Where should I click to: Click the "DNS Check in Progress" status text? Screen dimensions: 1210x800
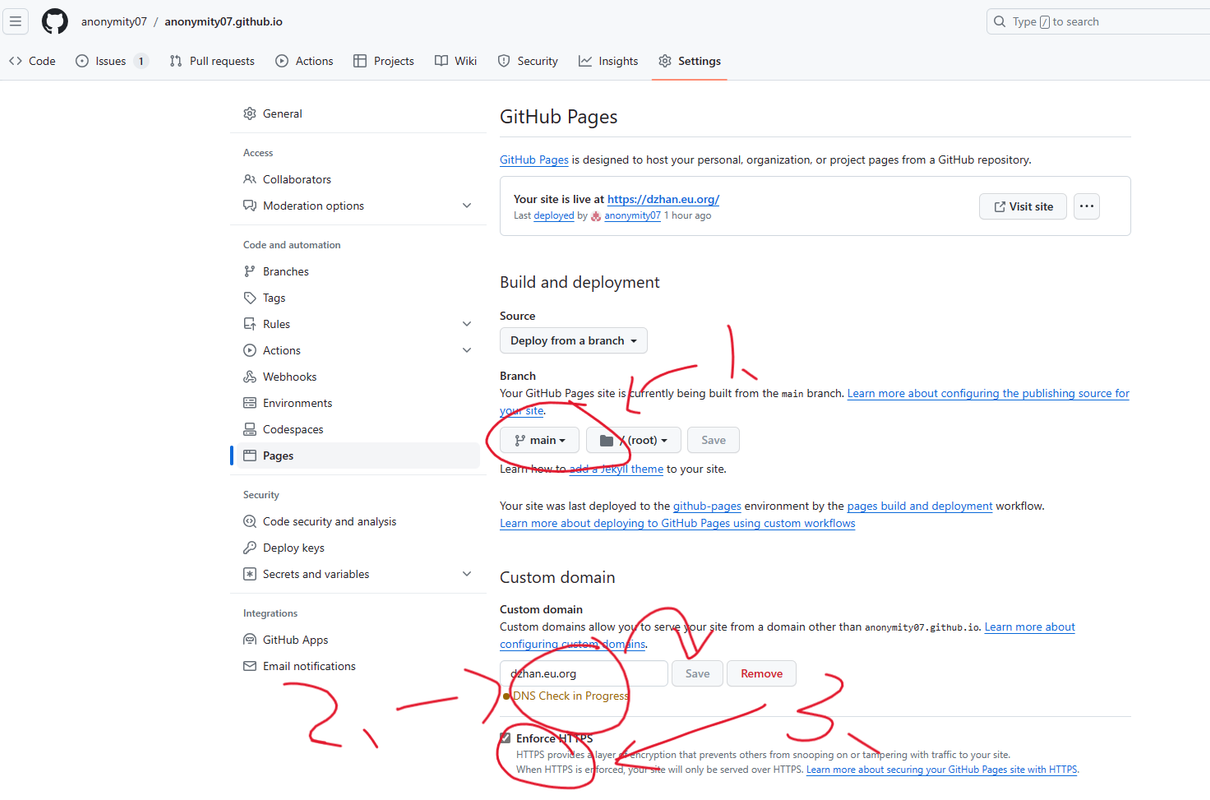[571, 696]
